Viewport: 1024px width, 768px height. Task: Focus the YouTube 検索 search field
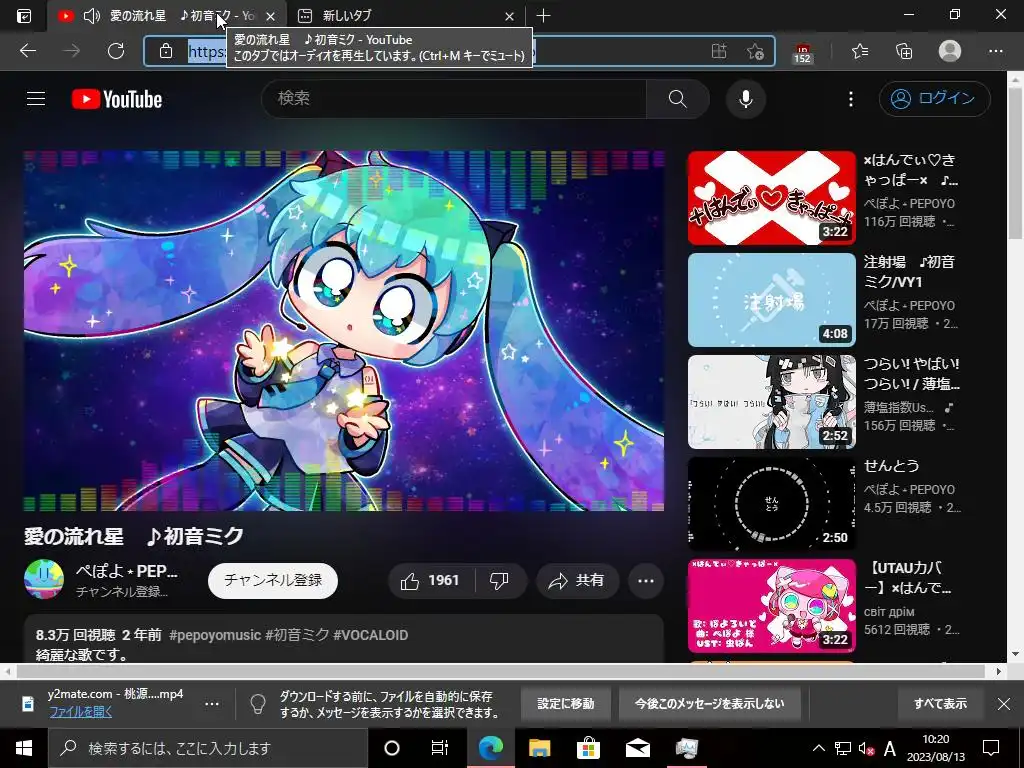(455, 99)
